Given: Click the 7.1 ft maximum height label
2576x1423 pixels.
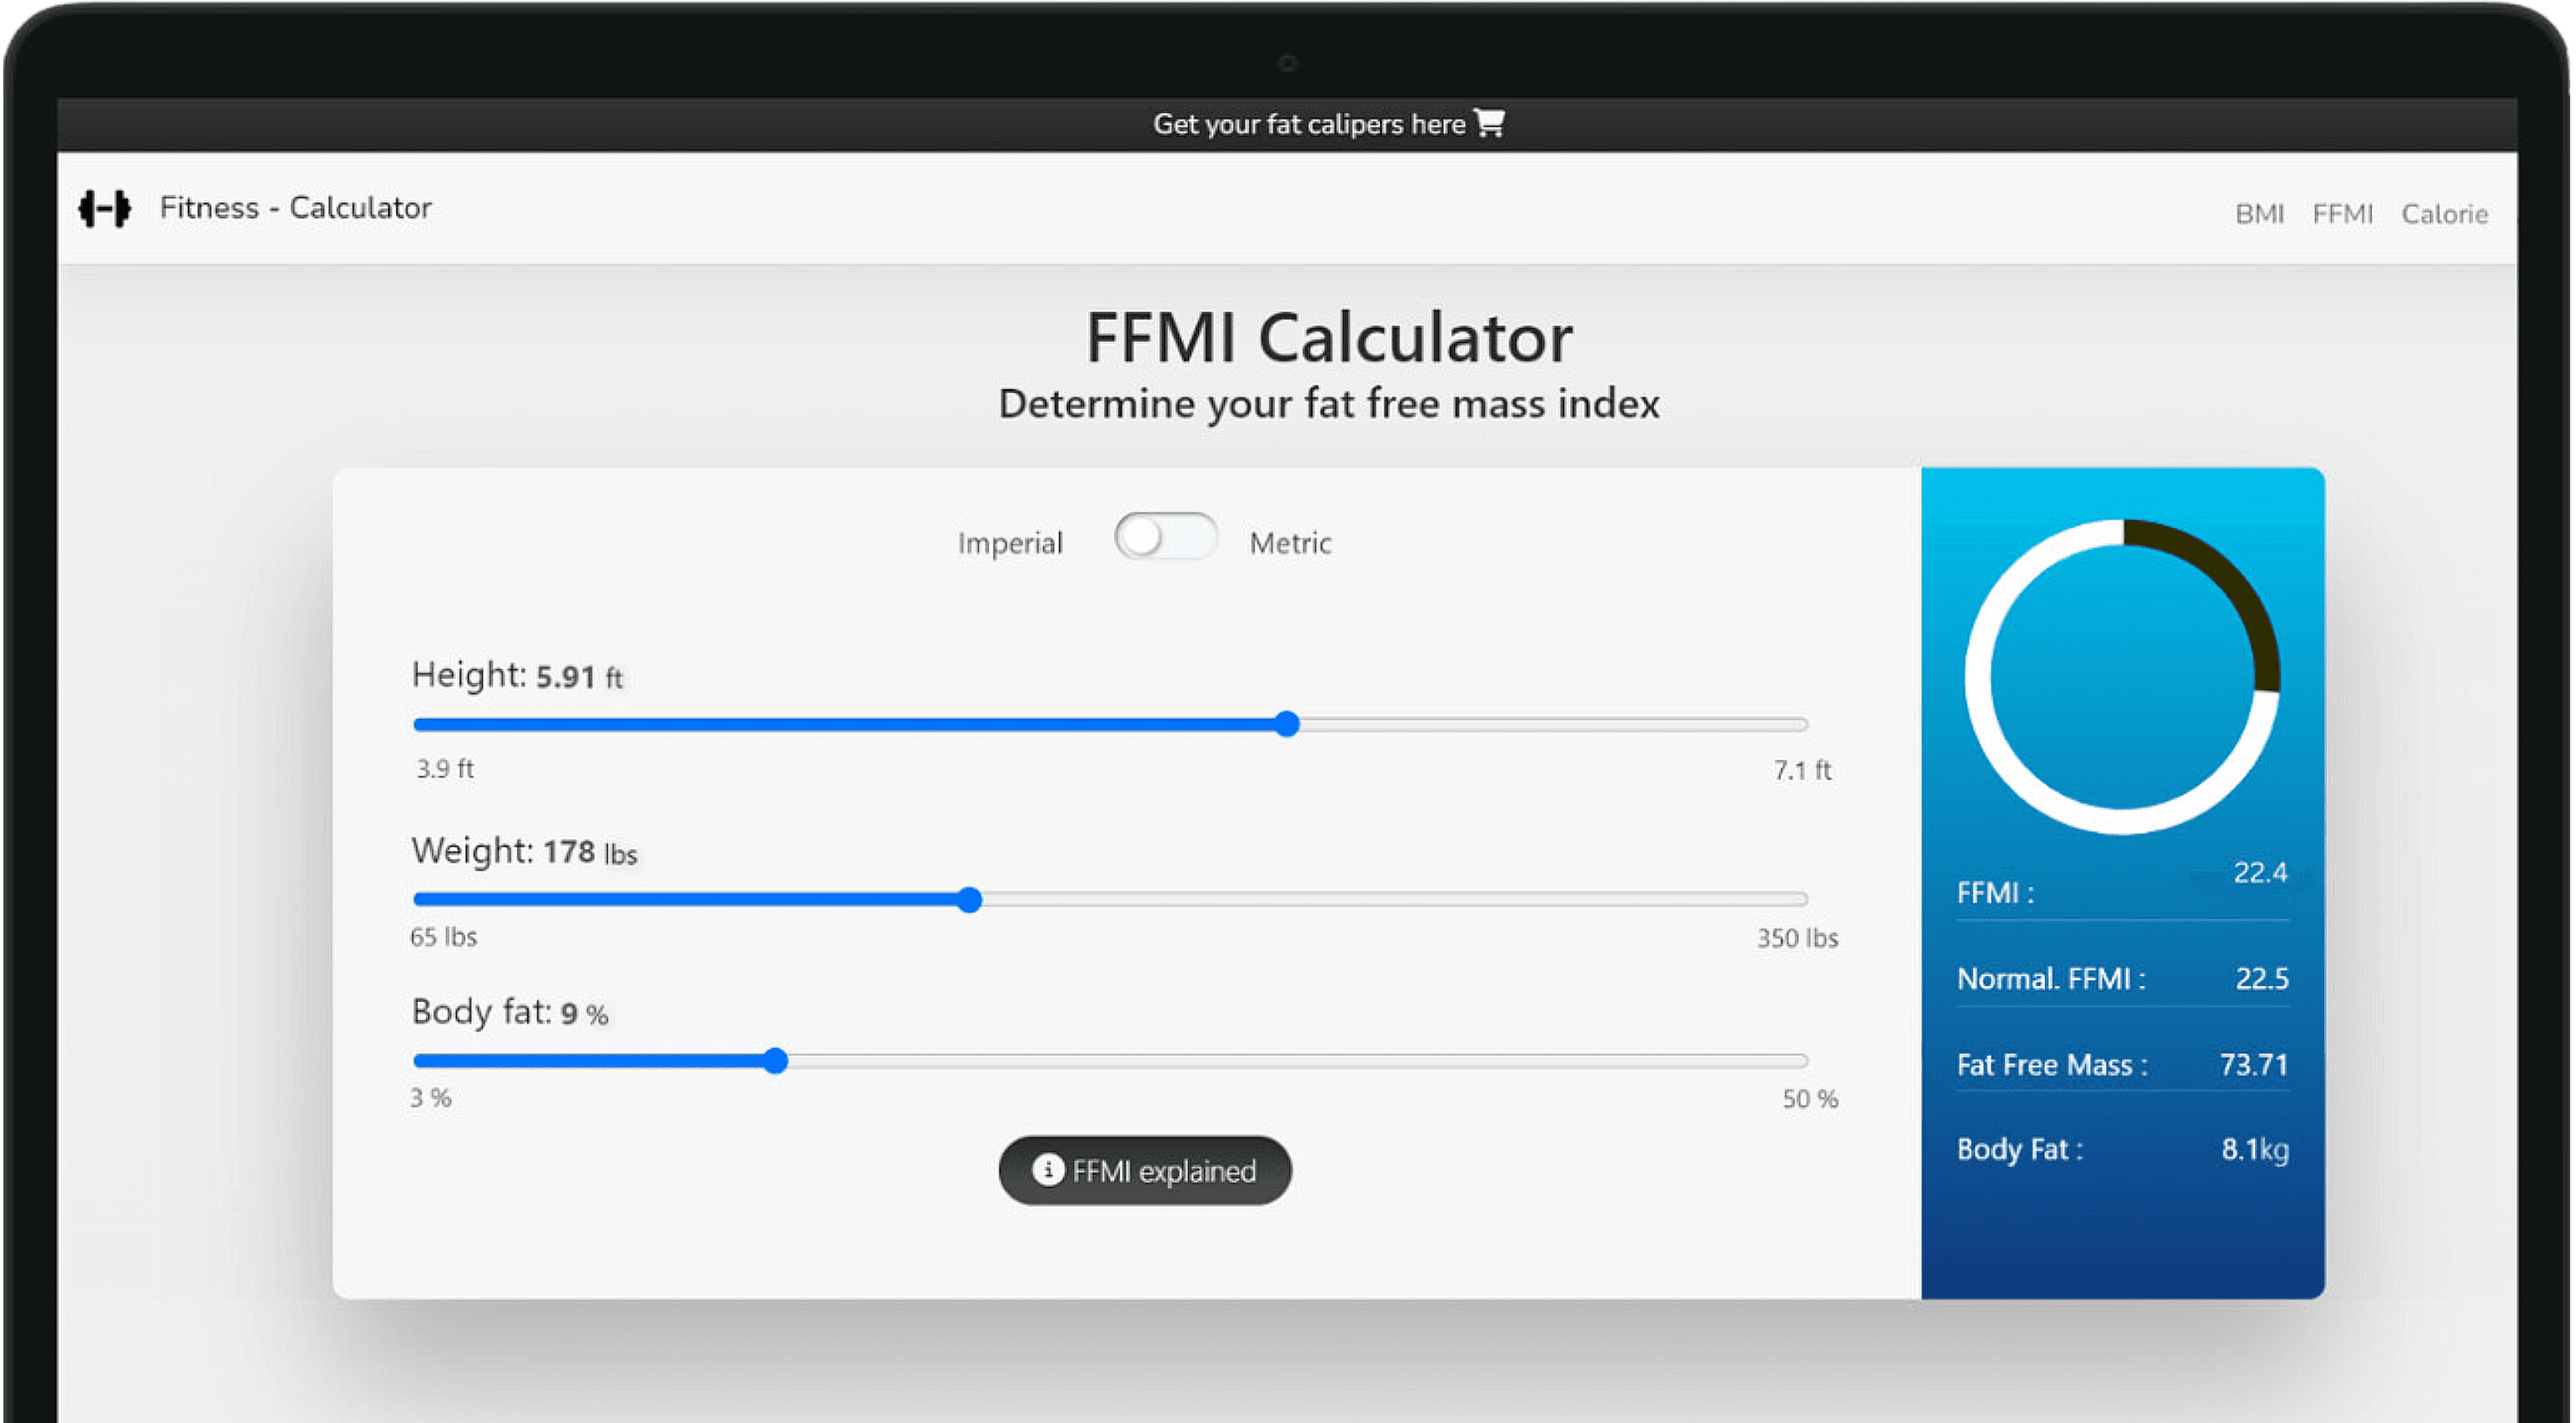Looking at the screenshot, I should pyautogui.click(x=1802, y=770).
